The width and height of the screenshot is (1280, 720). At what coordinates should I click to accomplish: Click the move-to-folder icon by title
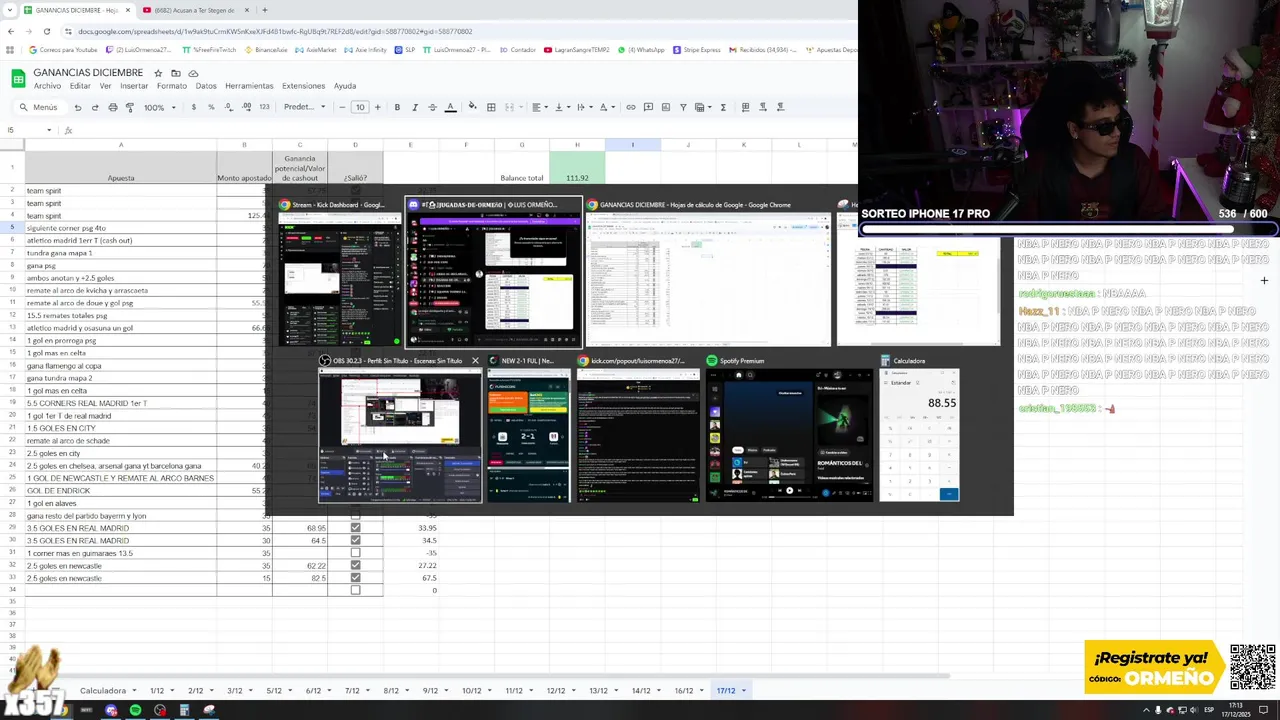tap(175, 73)
